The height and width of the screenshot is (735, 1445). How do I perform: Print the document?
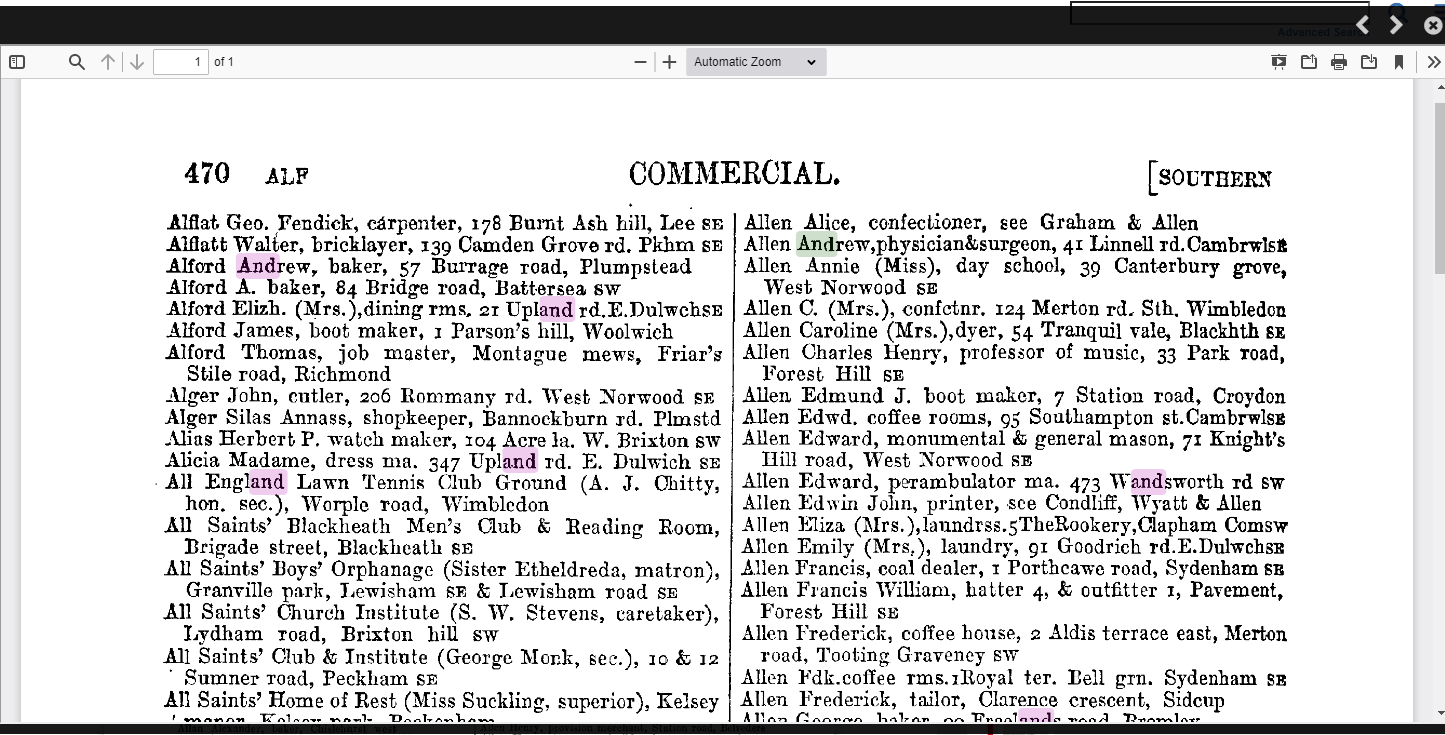[x=1339, y=62]
